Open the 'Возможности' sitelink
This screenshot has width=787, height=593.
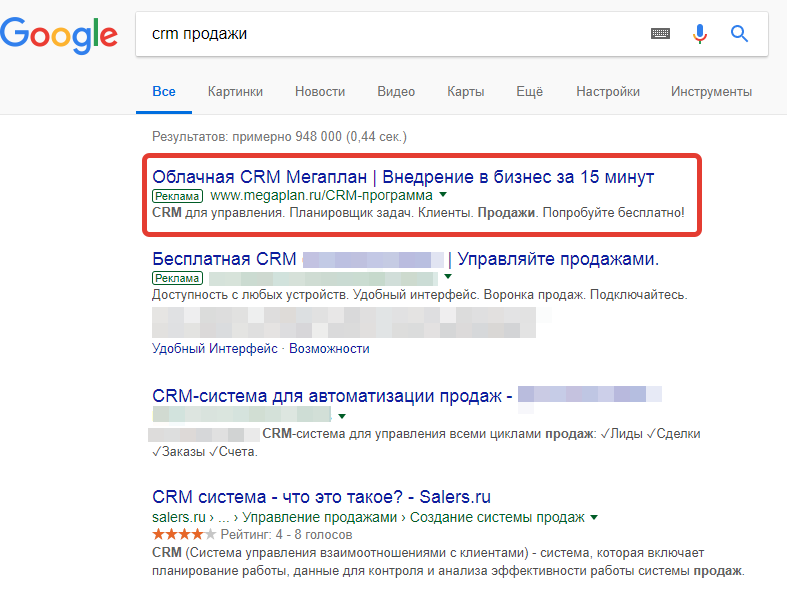(329, 348)
